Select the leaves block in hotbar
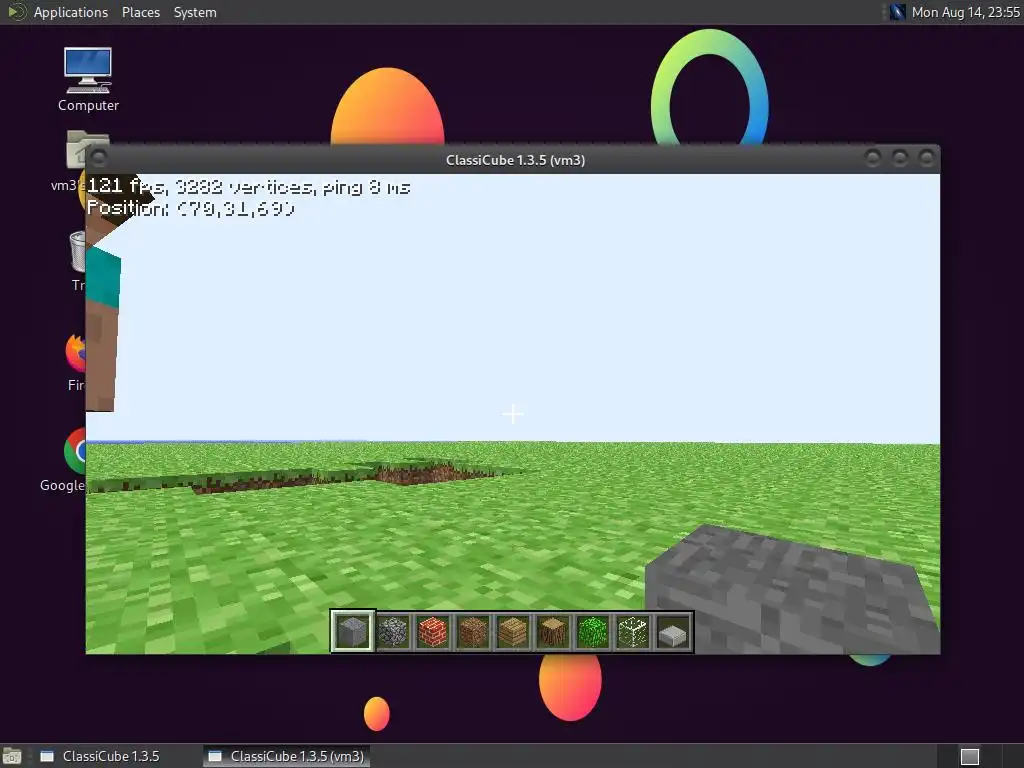The image size is (1024, 768). [x=593, y=632]
